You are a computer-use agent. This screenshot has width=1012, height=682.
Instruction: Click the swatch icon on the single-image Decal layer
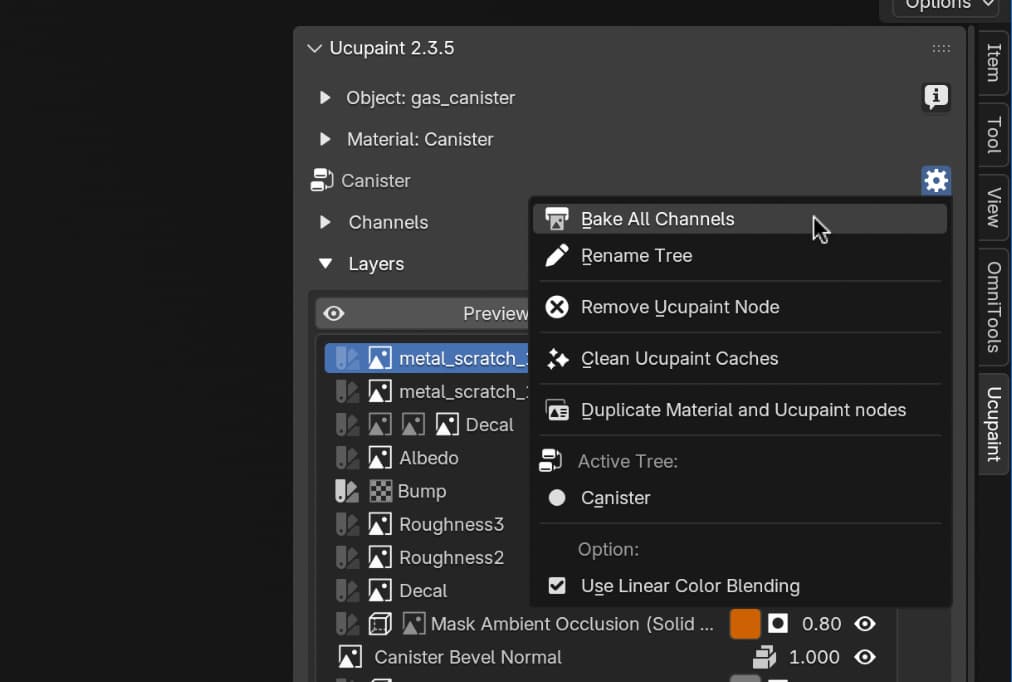(347, 591)
